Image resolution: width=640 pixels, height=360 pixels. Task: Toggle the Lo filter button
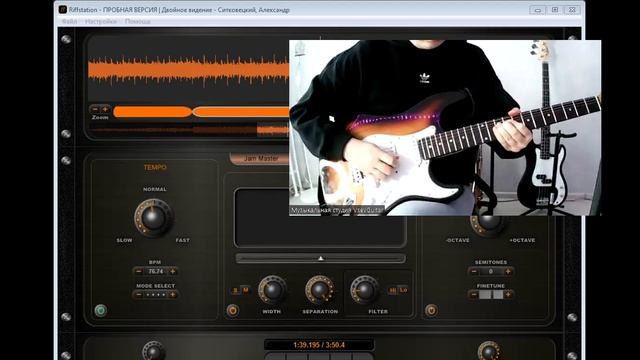pyautogui.click(x=403, y=290)
